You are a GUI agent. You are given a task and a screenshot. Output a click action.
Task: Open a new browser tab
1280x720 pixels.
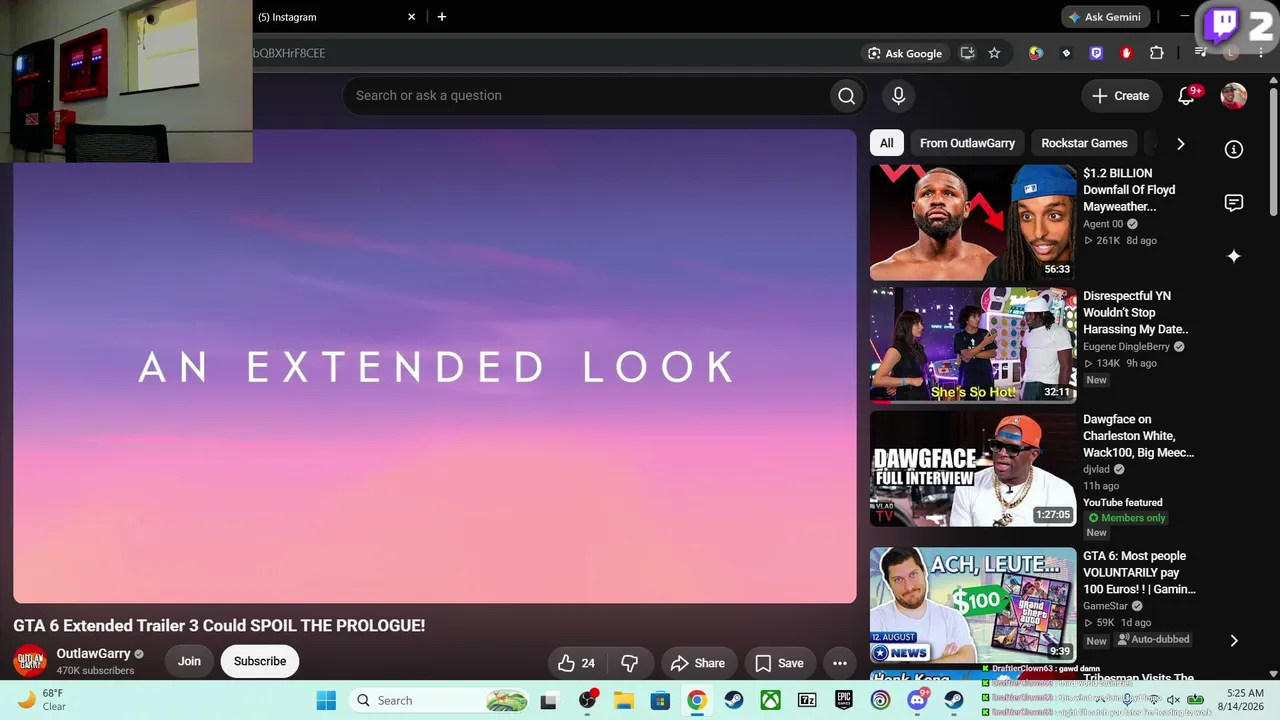point(442,17)
